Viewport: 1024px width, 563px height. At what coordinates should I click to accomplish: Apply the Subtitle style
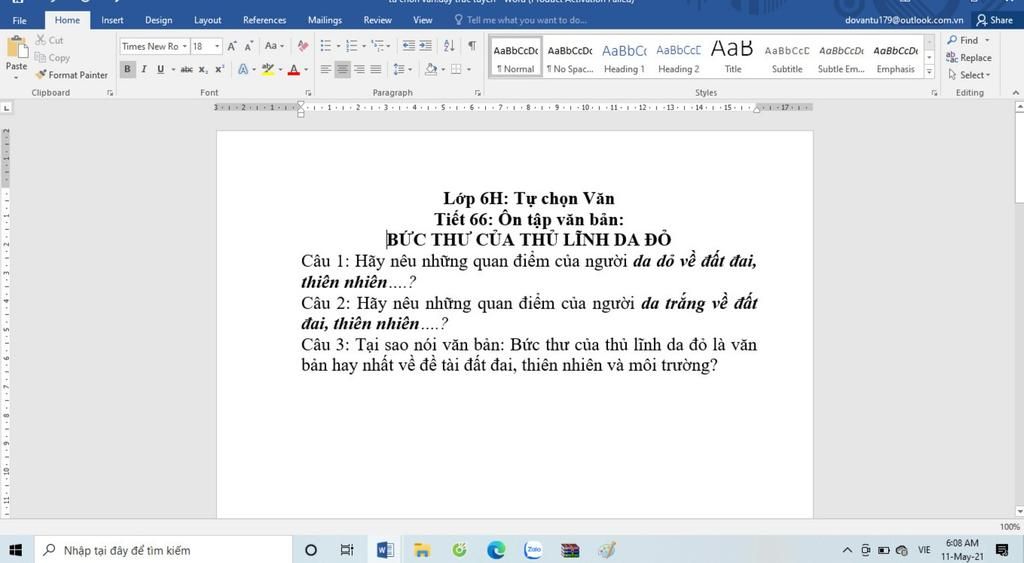tap(787, 57)
